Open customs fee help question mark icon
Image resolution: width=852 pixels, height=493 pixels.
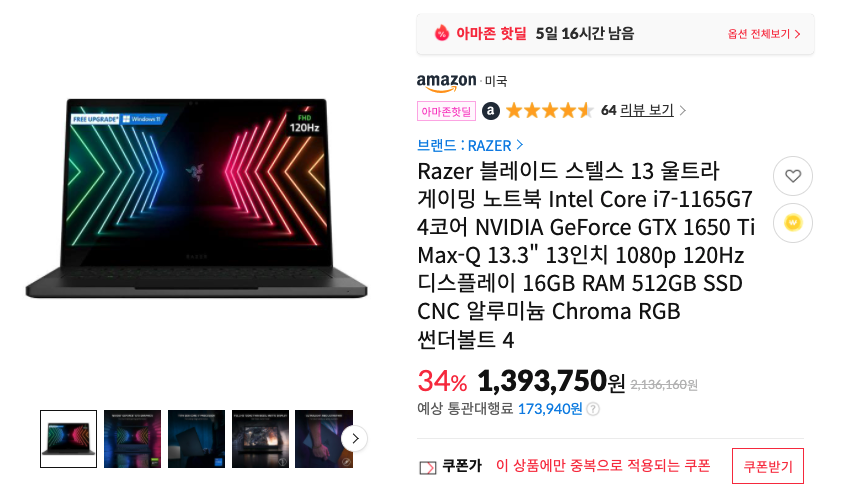click(593, 409)
